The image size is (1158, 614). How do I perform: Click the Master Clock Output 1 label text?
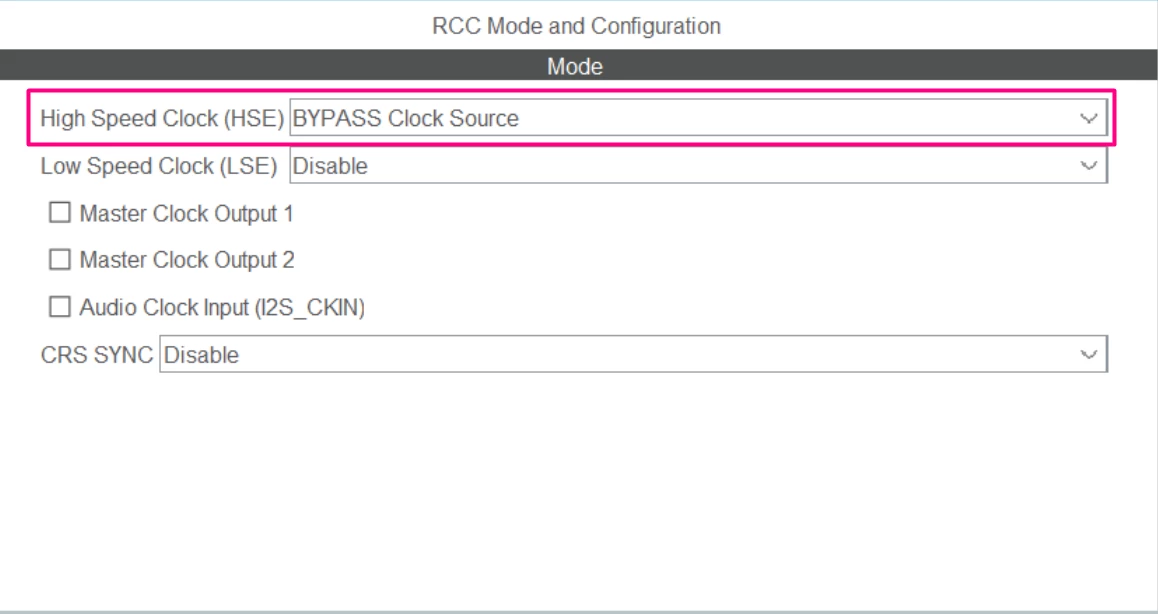tap(186, 214)
